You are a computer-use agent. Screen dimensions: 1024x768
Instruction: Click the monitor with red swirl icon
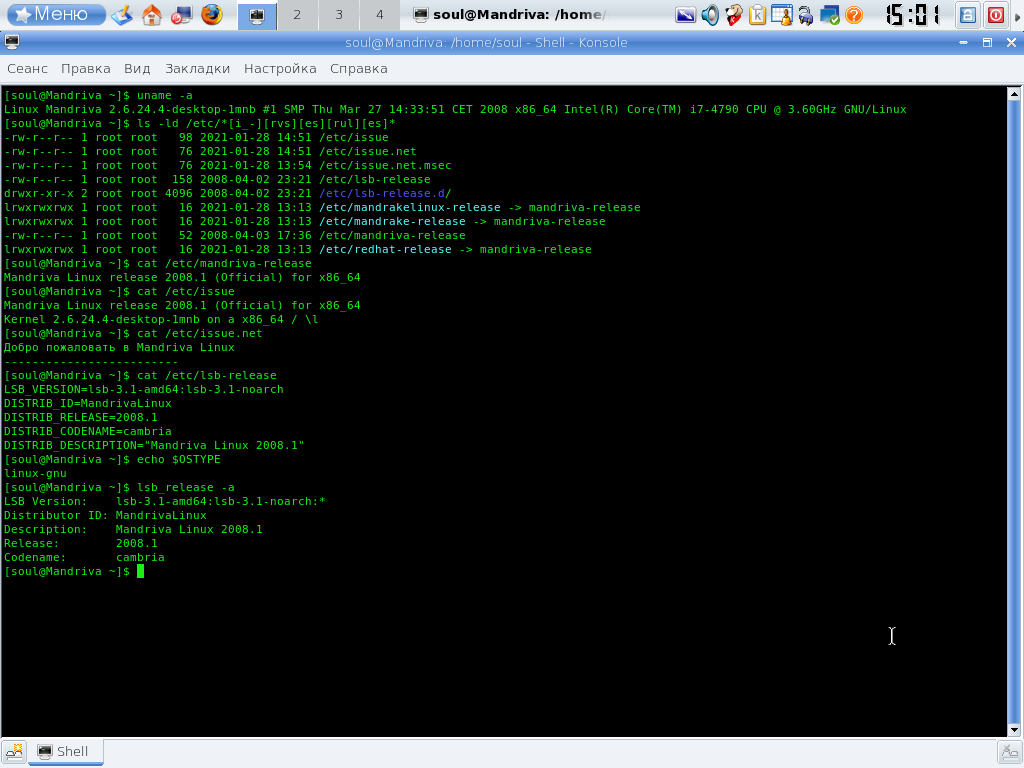point(182,14)
